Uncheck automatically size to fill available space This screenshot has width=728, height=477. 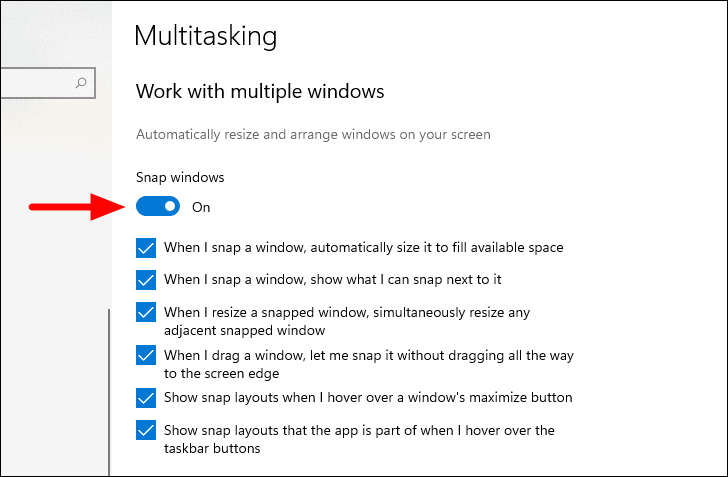146,248
